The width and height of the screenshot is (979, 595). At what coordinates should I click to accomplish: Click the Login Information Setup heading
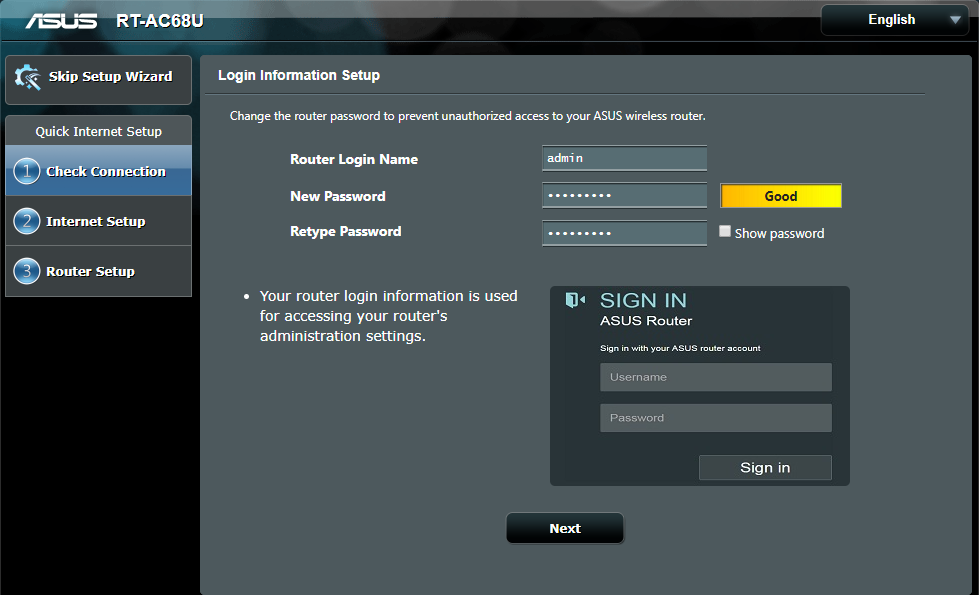pyautogui.click(x=299, y=76)
